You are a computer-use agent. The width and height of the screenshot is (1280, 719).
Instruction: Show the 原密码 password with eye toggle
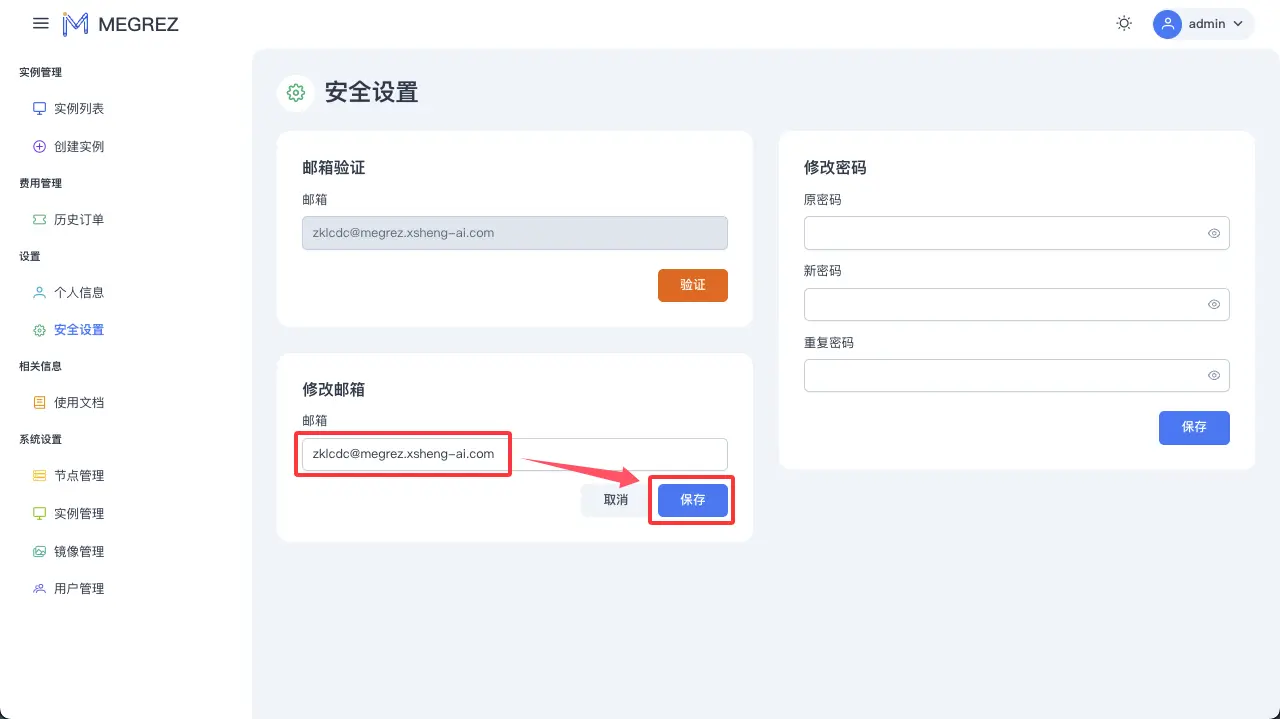[x=1213, y=233]
